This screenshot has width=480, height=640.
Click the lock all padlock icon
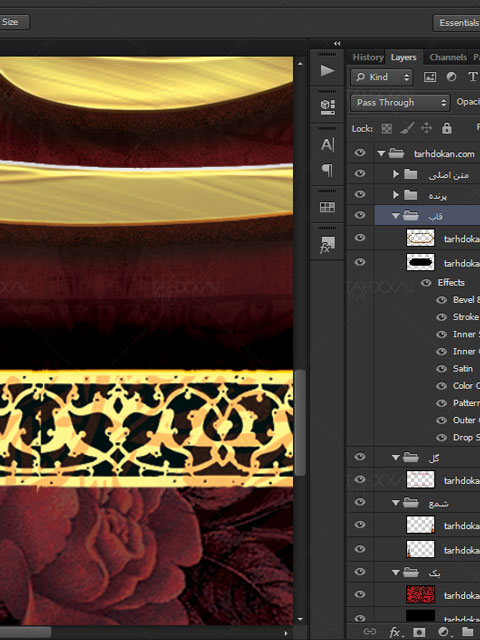tap(447, 128)
